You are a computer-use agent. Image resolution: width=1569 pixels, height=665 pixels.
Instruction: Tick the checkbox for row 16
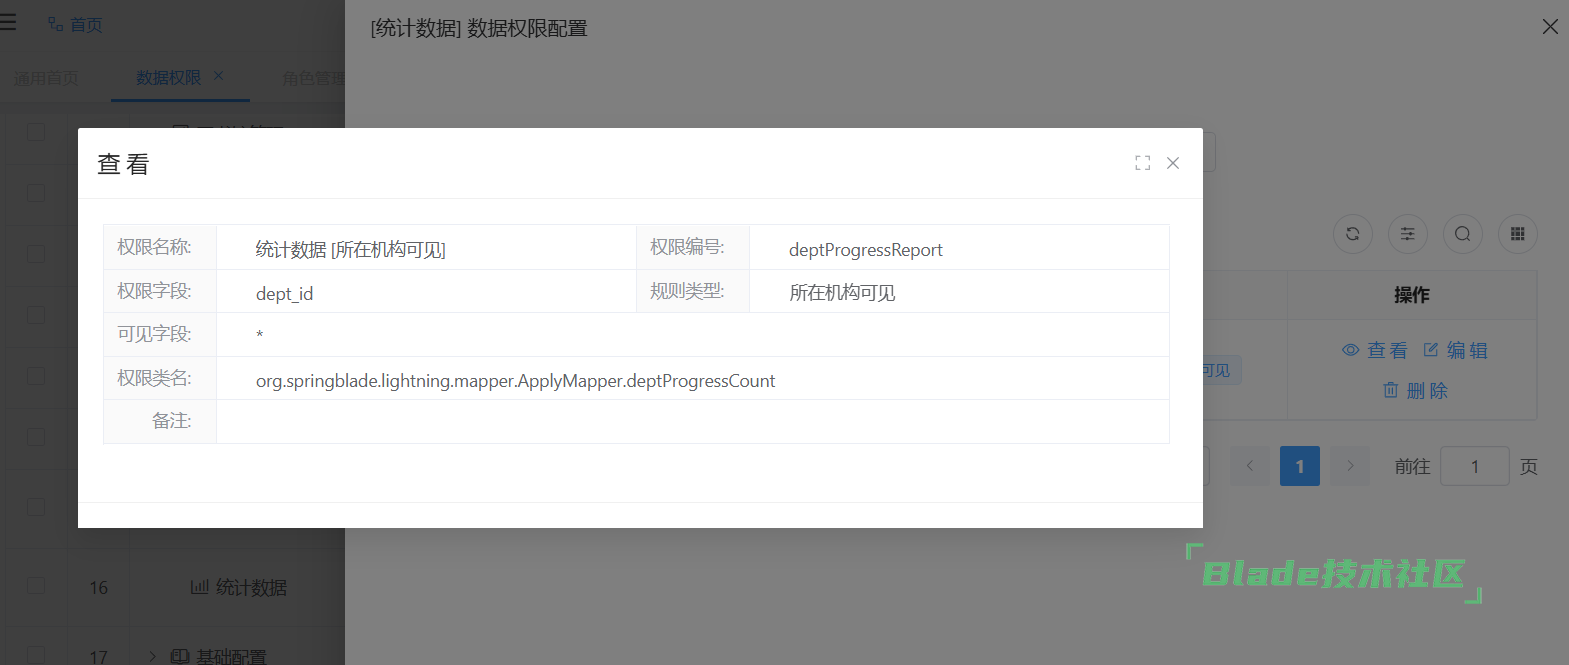(x=36, y=586)
